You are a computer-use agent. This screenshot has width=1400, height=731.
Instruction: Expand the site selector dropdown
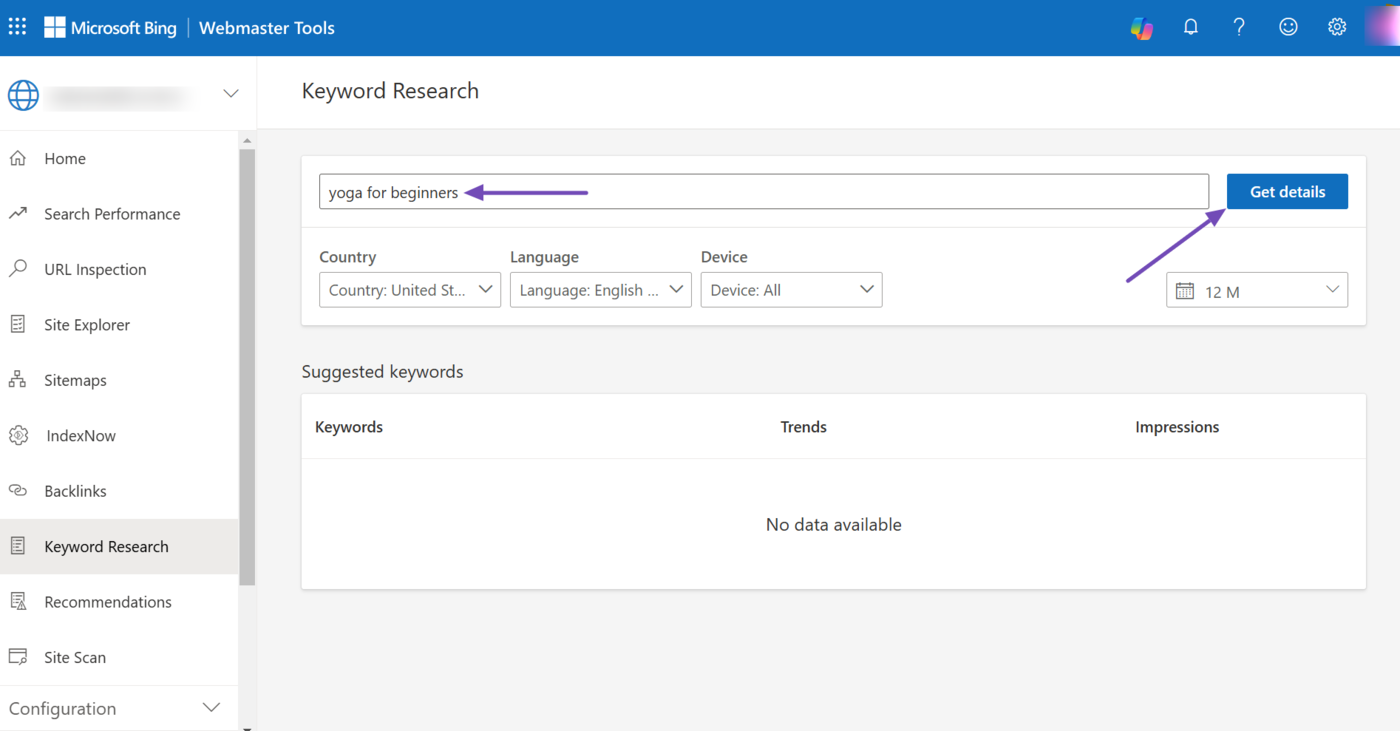[230, 93]
